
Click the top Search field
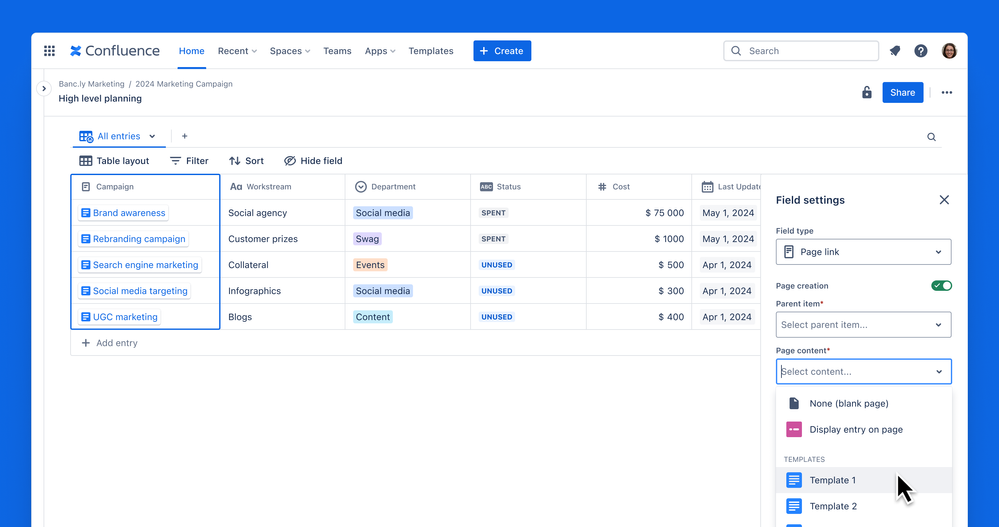(x=801, y=51)
